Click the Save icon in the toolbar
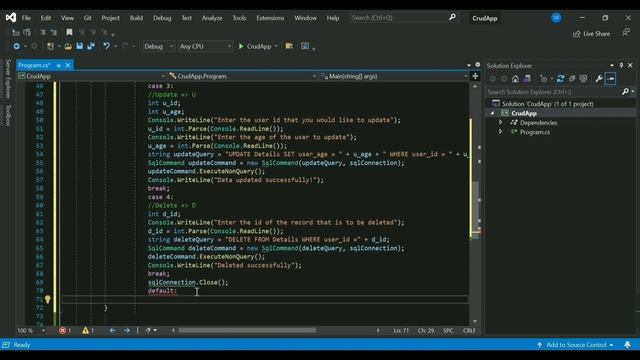Image resolution: width=640 pixels, height=360 pixels. click(x=80, y=46)
